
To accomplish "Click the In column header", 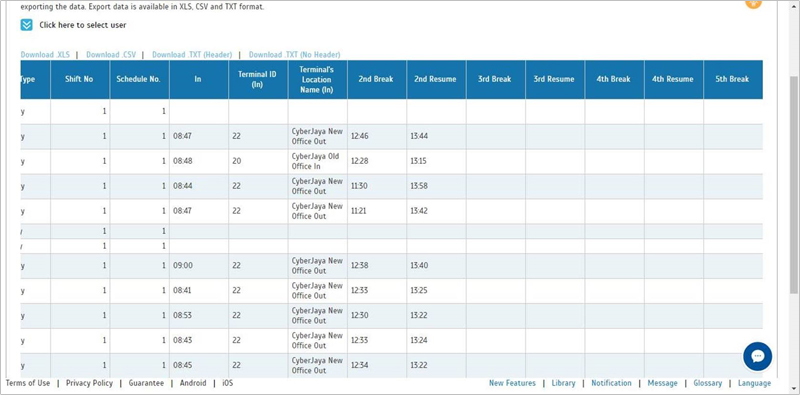I will [x=198, y=79].
